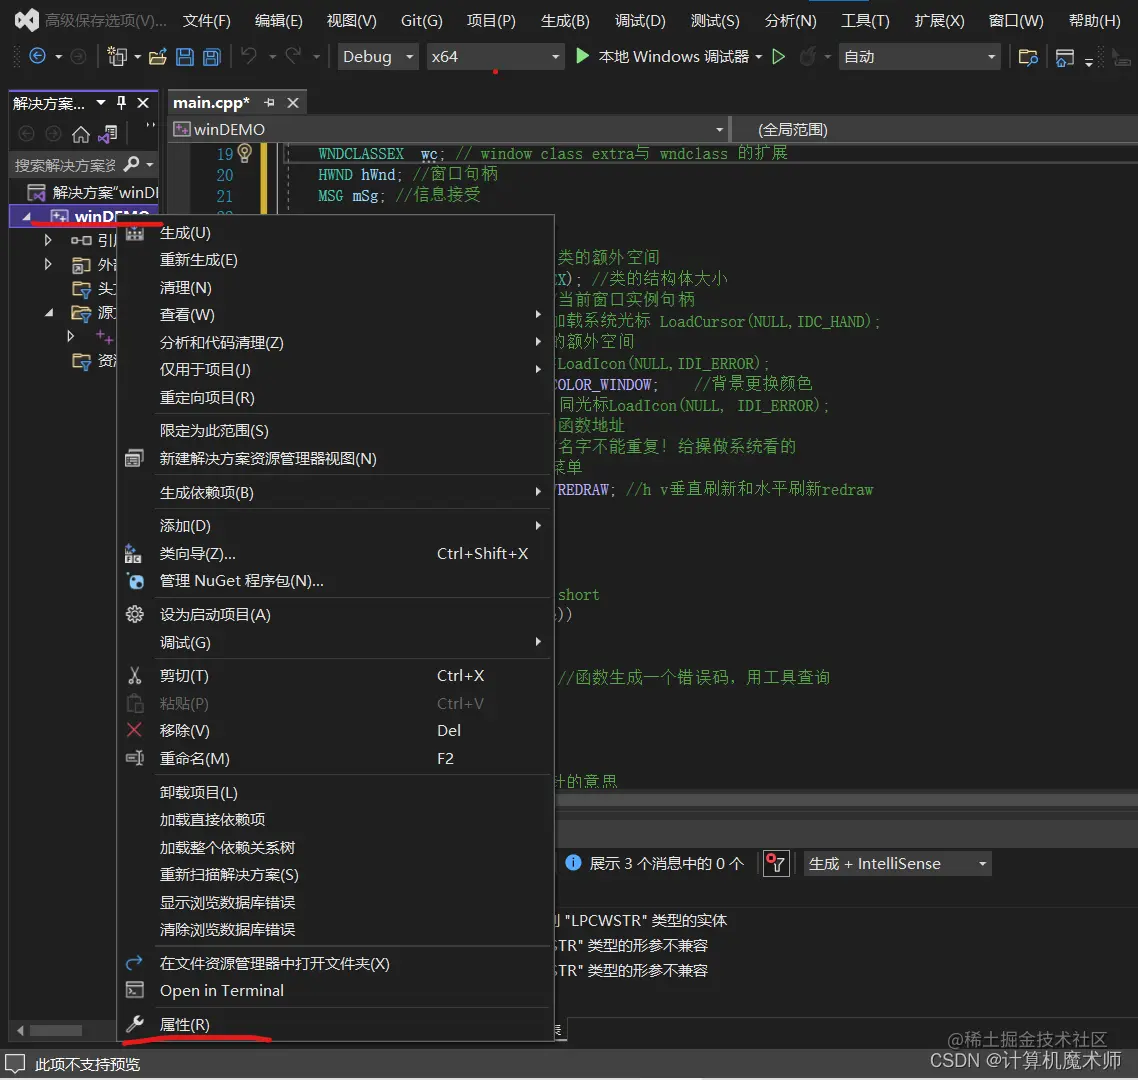Start the local Windows debugger green arrow
This screenshot has height=1080, width=1138.
click(x=581, y=56)
